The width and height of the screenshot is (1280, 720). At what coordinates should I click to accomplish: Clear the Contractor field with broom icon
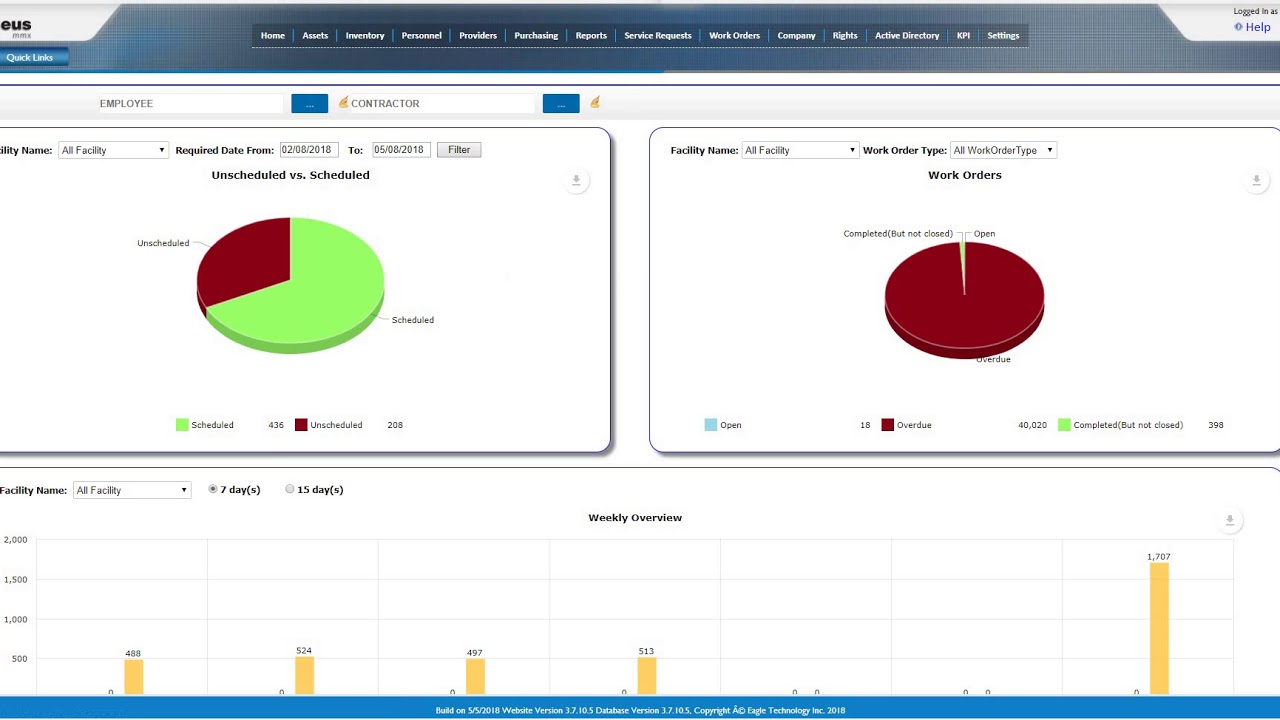coord(595,102)
